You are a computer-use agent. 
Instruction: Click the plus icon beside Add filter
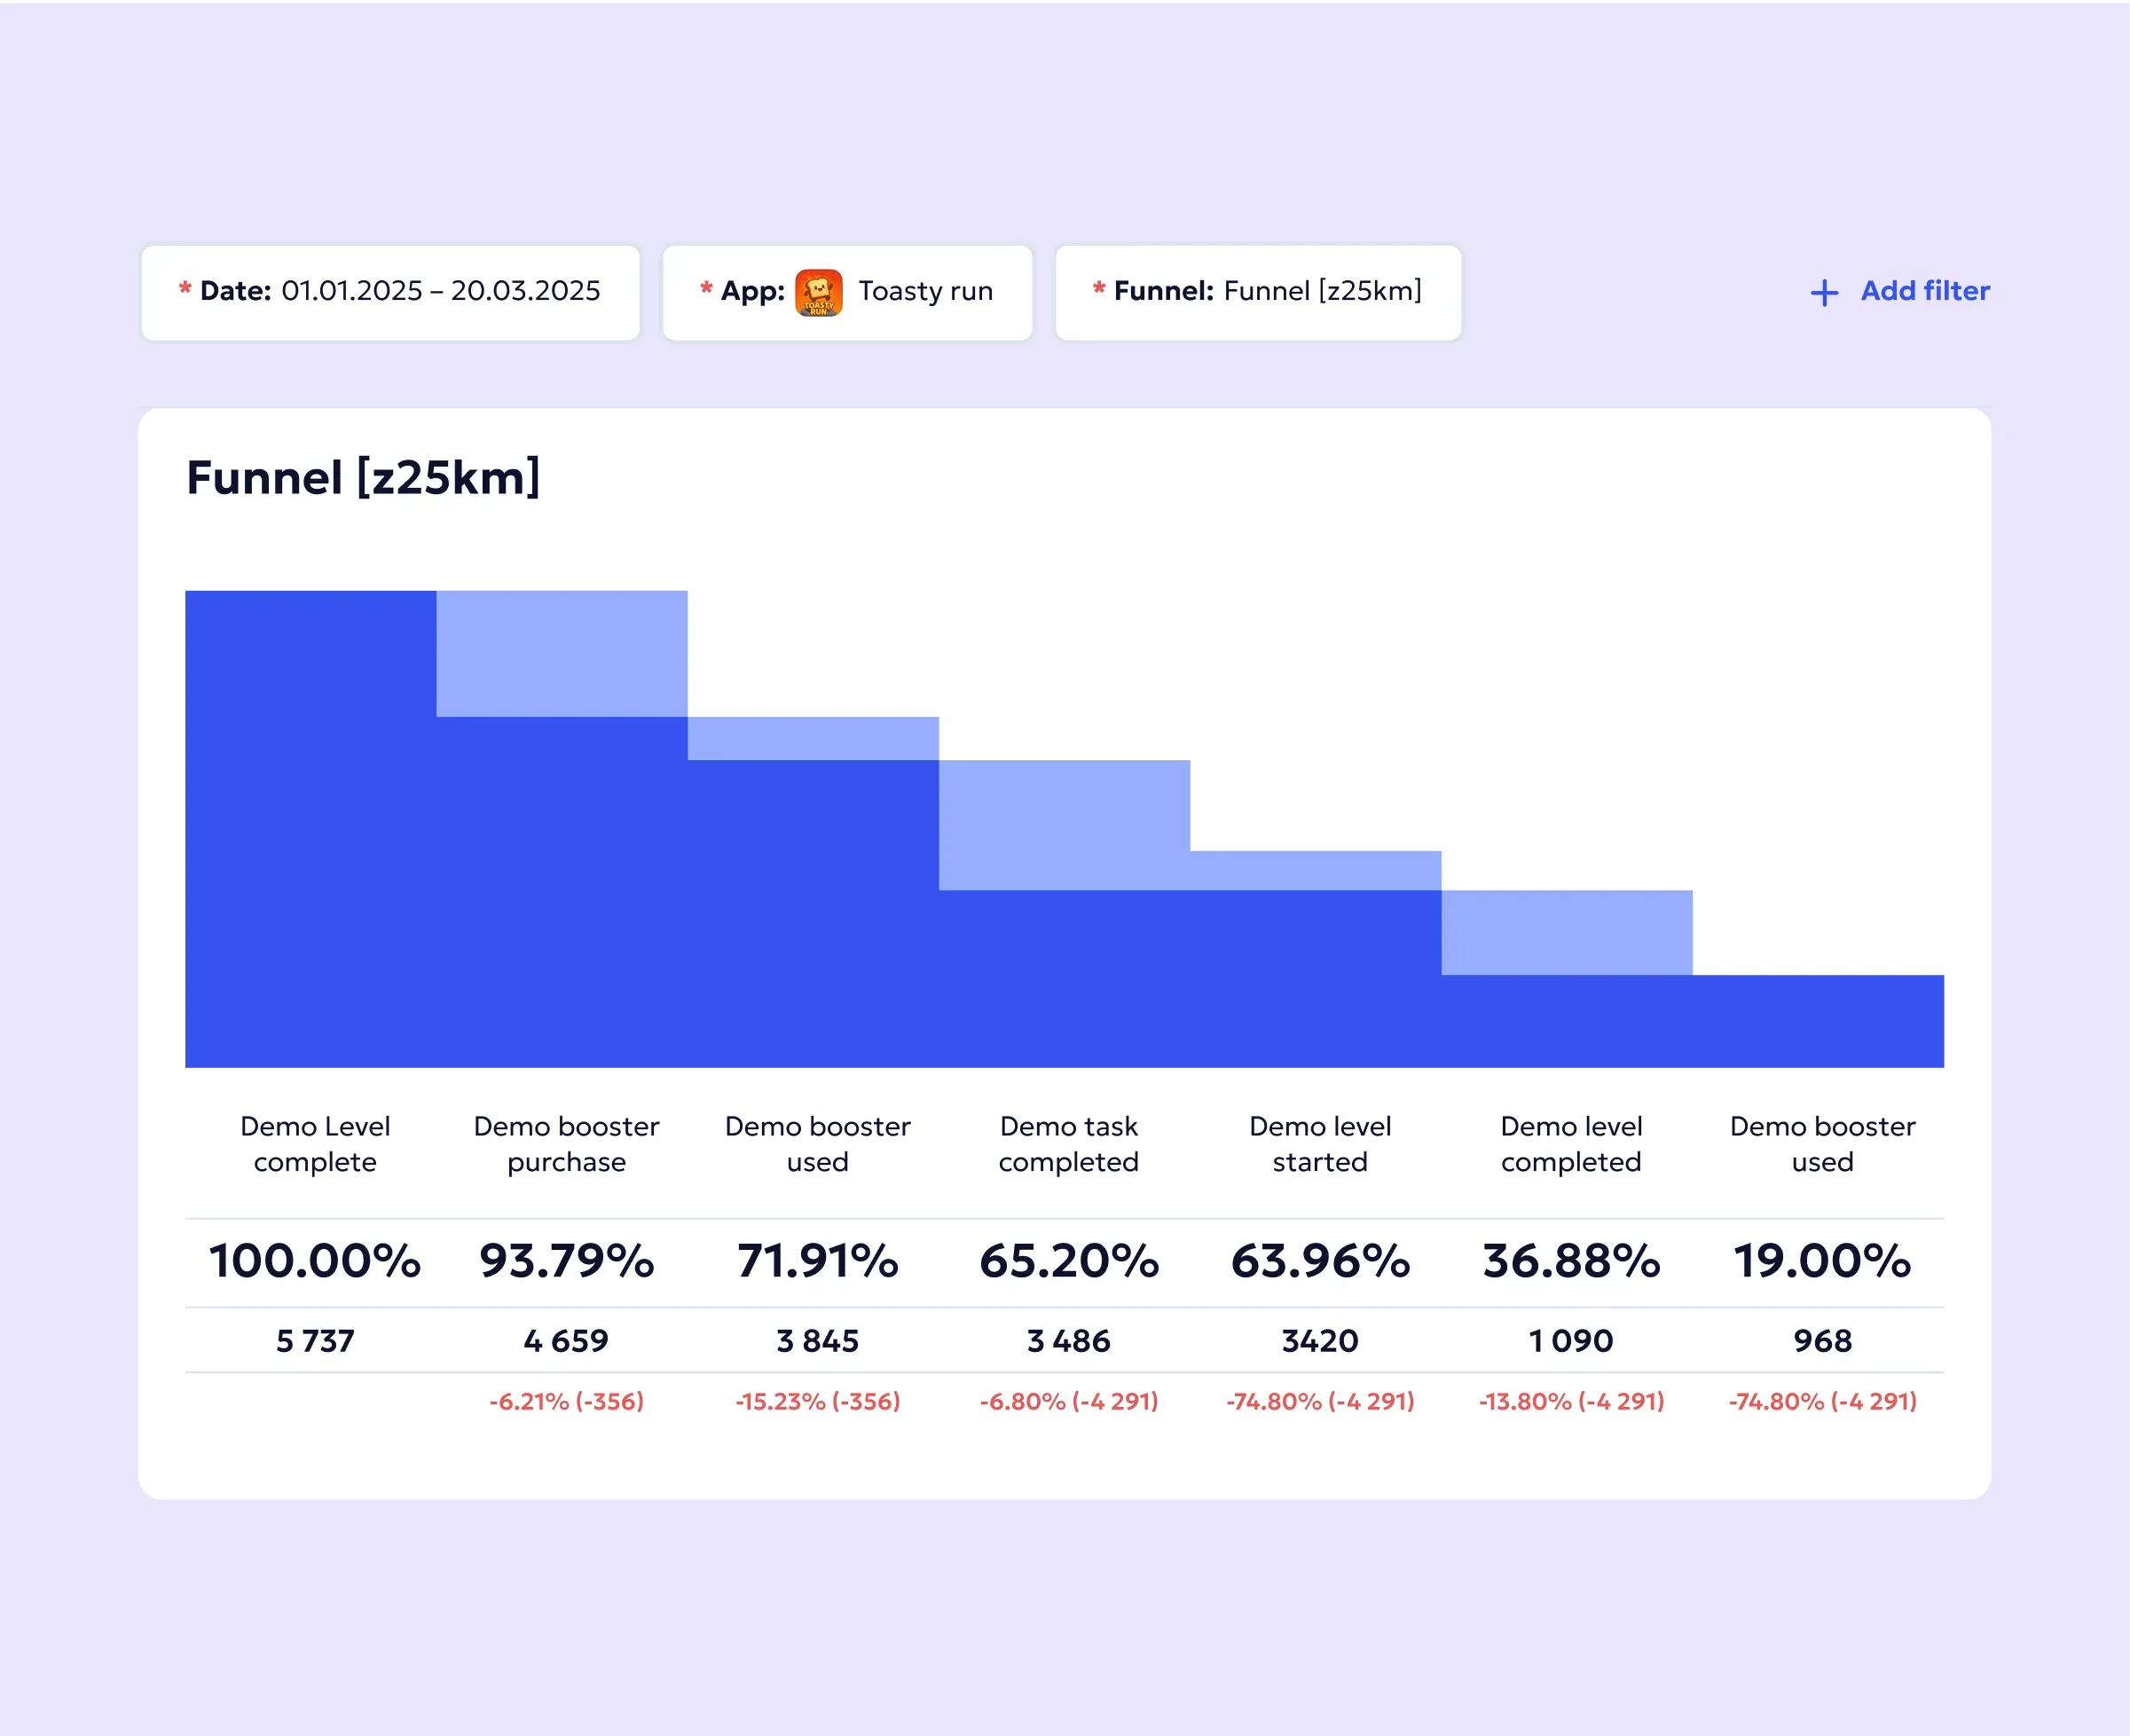(1824, 293)
